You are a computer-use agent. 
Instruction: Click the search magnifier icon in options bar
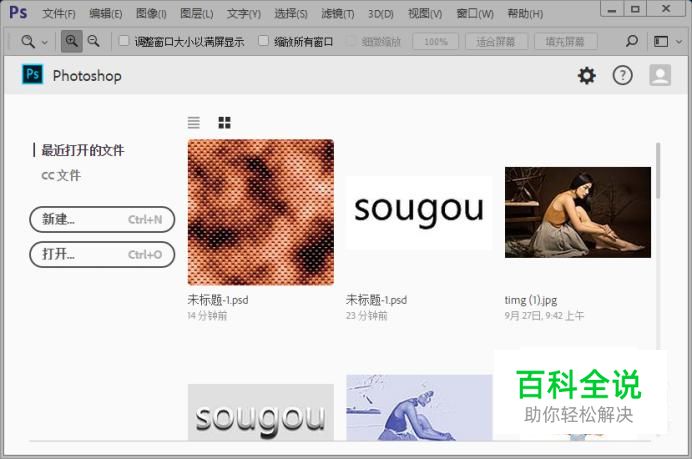click(632, 41)
